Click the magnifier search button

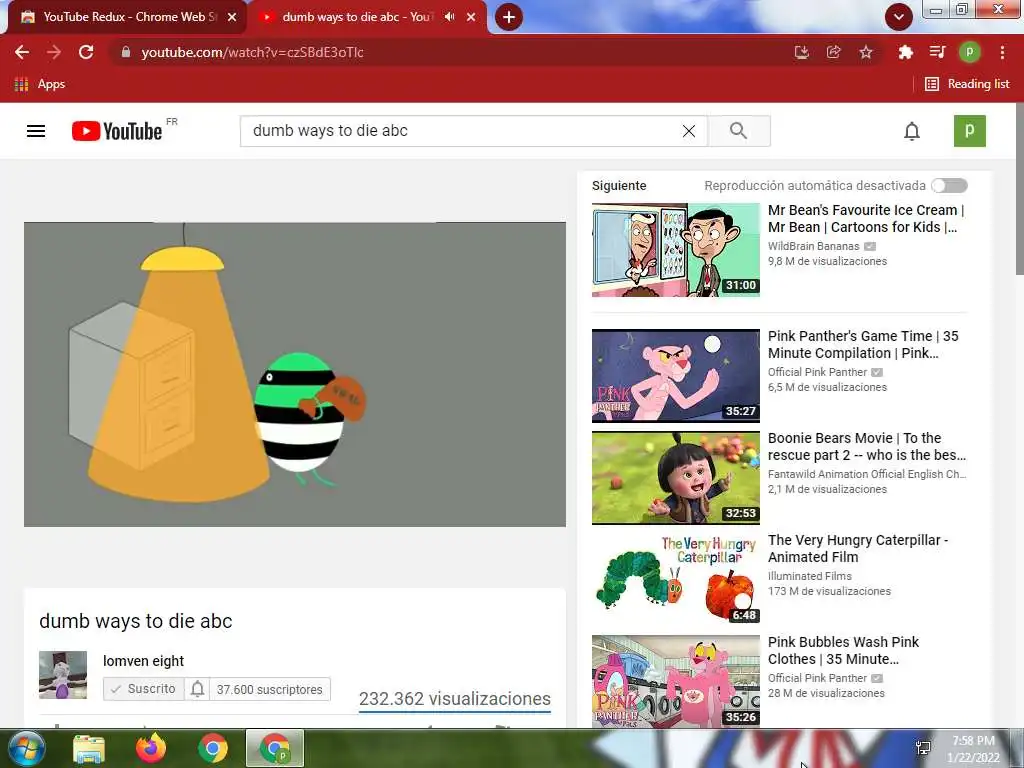[x=739, y=131]
